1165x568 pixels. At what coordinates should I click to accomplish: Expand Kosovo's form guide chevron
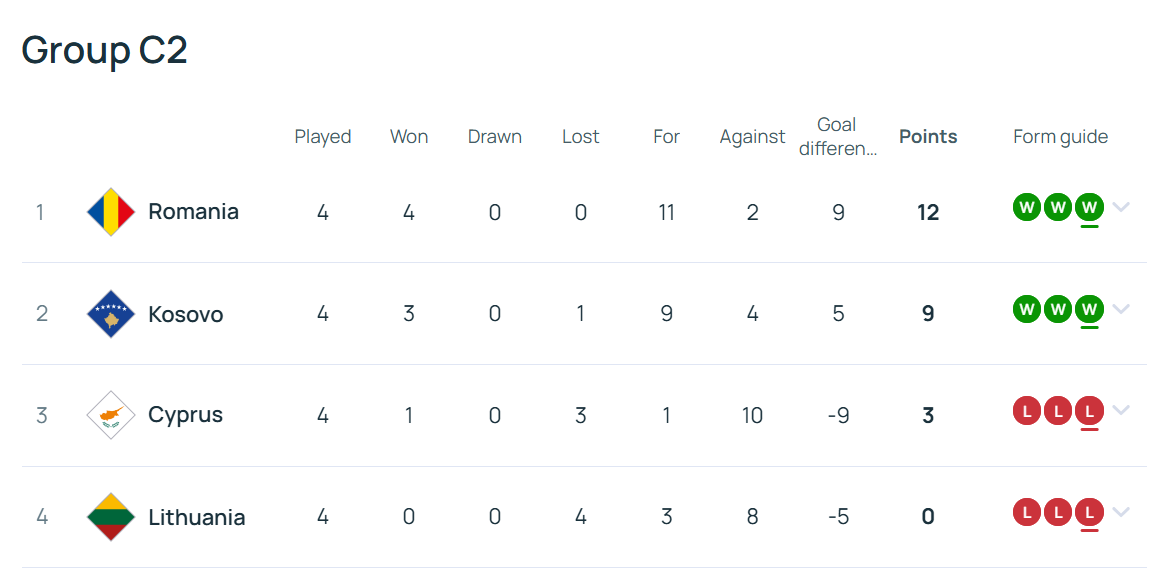tap(1121, 309)
